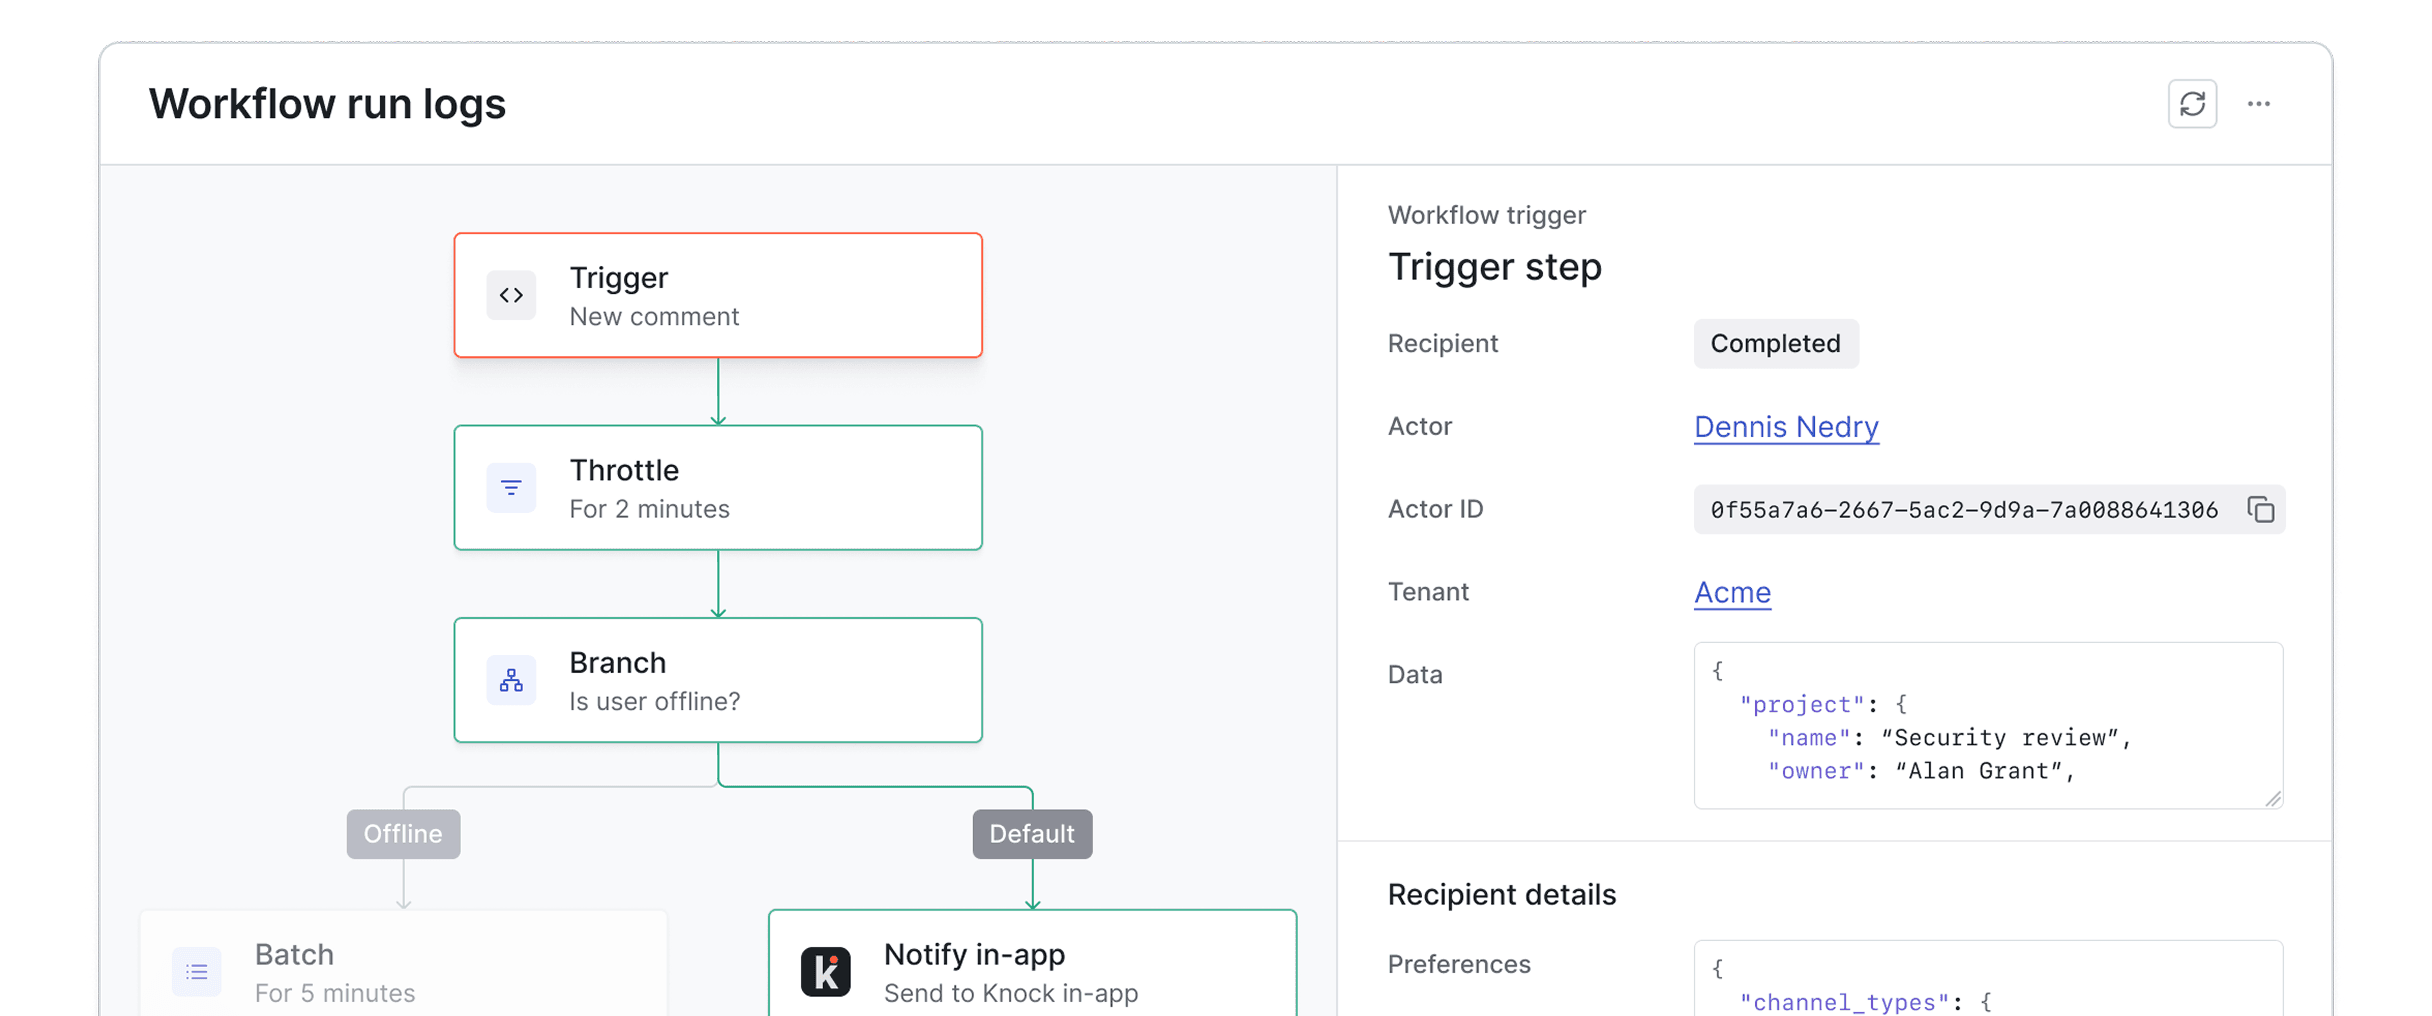Click the Throttle step filter icon

(511, 487)
